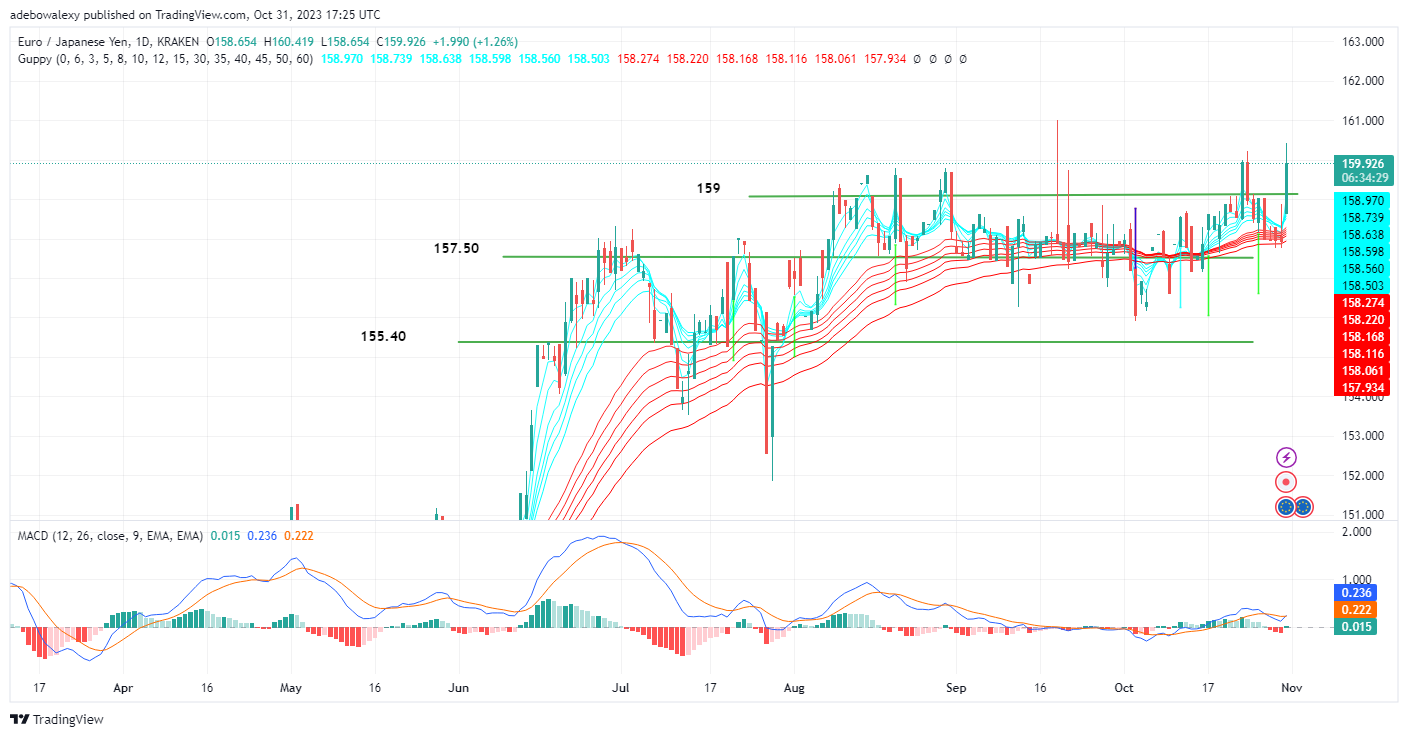
Task: Open the Japan flag economic event icon
Action: (1286, 482)
